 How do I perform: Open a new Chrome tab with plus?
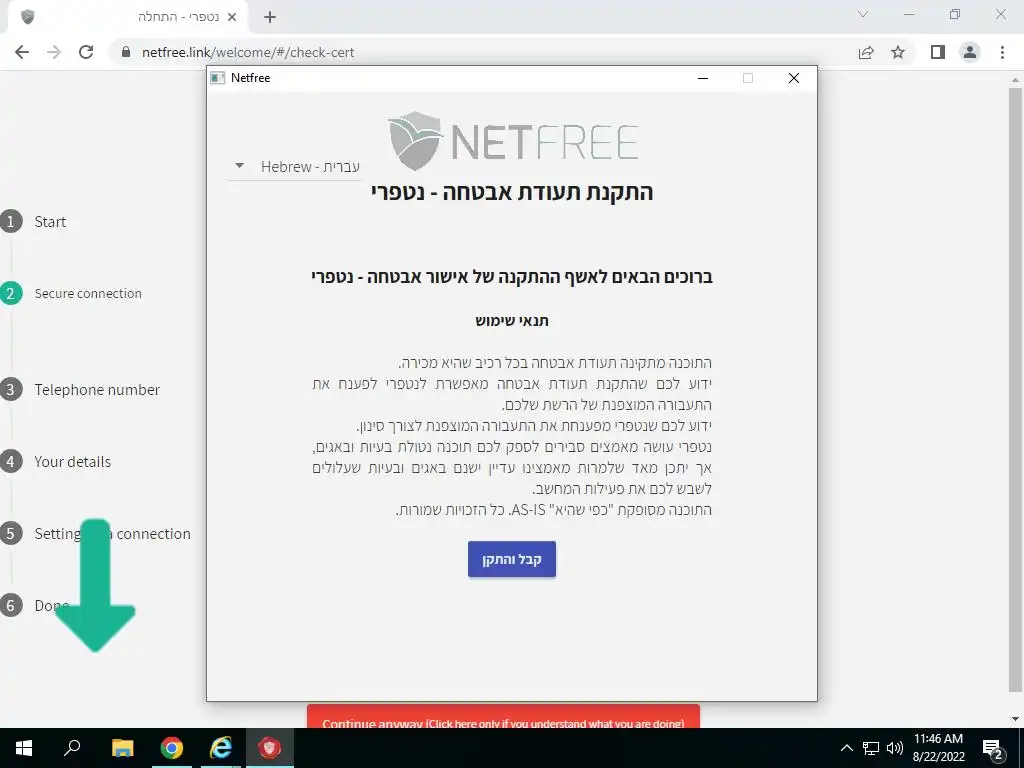pyautogui.click(x=270, y=17)
